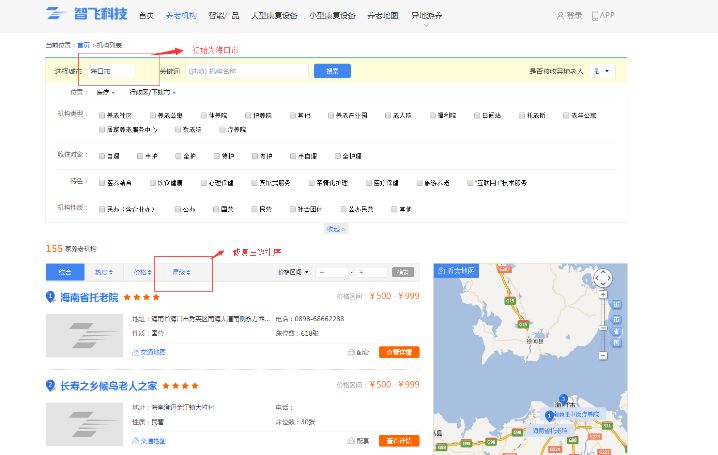Tick the first checkbox in 机构类型 row
The image size is (718, 455).
[102, 115]
